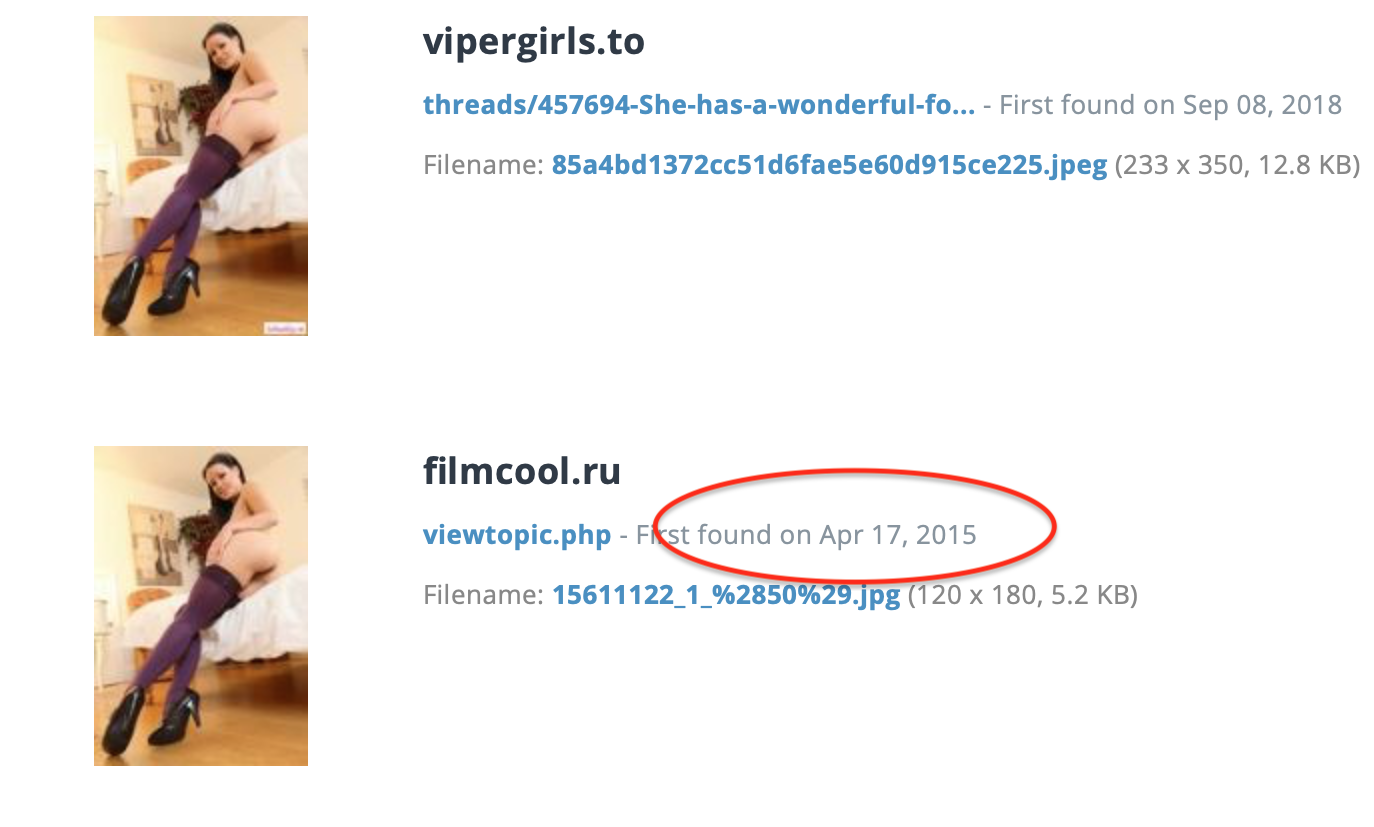
Task: Open the viewtopic.php page link
Action: click(517, 535)
